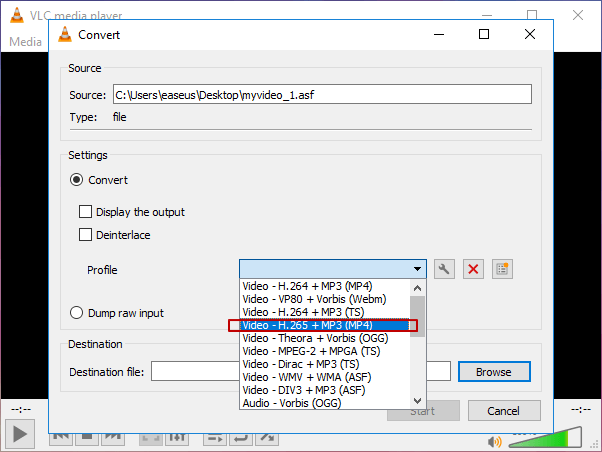Enable Display the output checkbox
This screenshot has height=452, width=602.
(x=86, y=212)
